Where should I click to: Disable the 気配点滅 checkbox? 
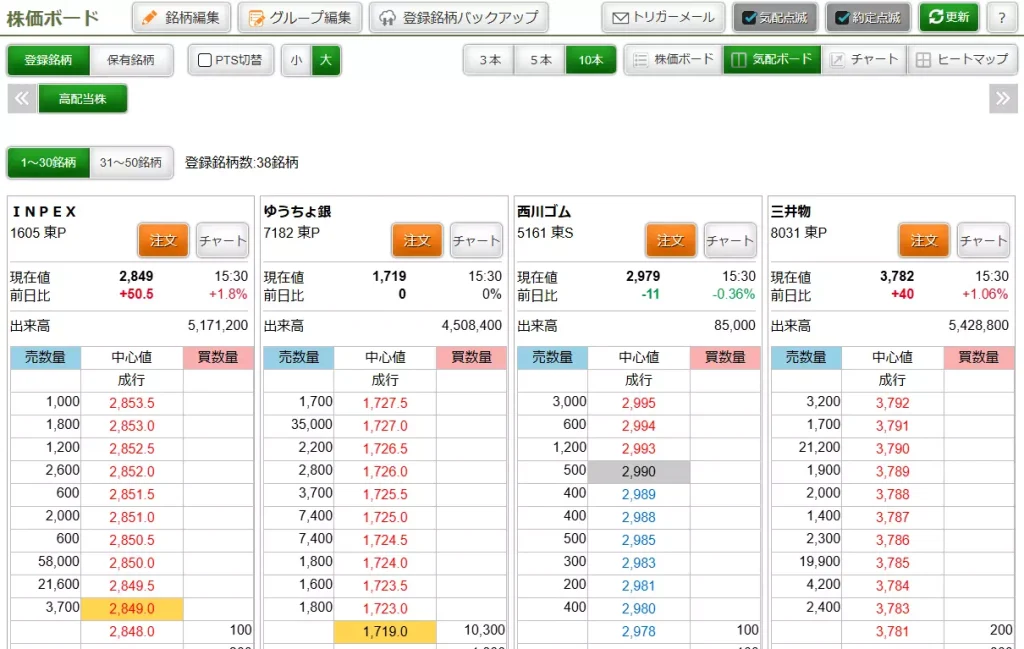[x=749, y=18]
